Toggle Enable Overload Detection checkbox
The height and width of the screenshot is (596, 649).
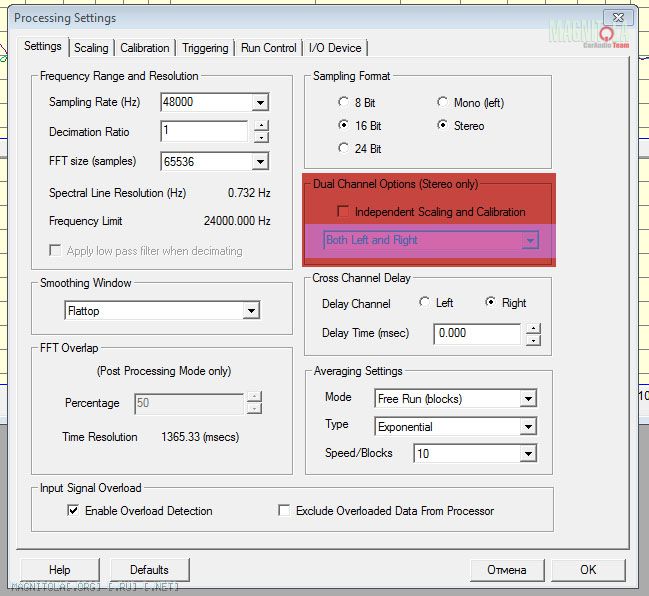[x=73, y=510]
